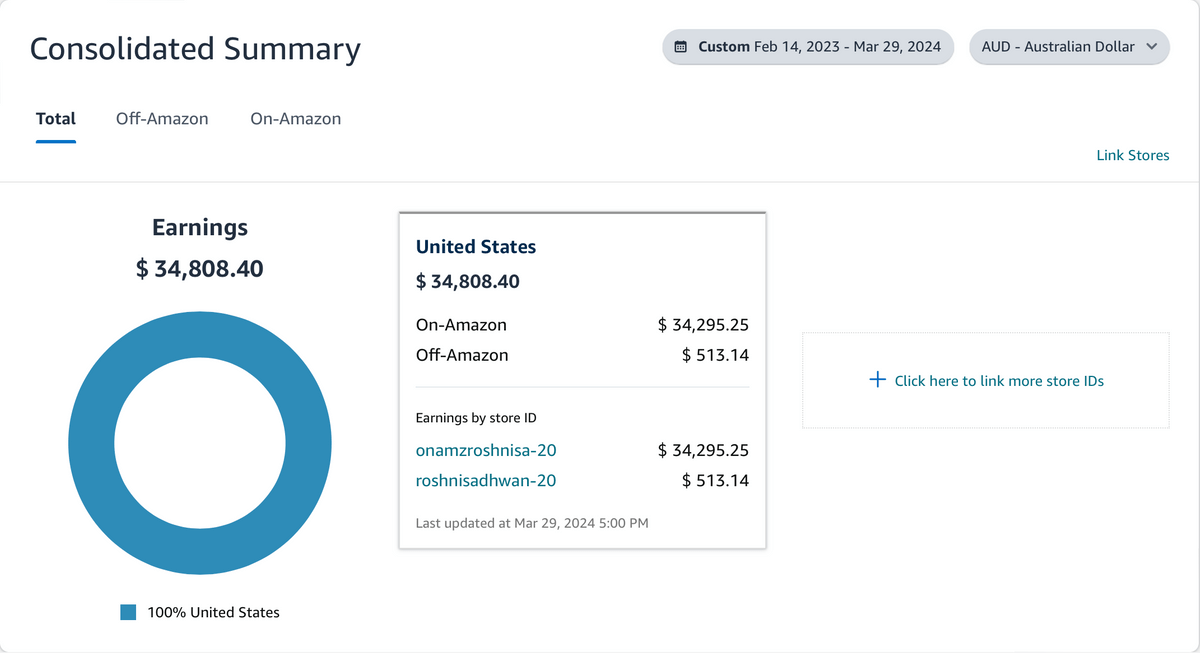
Task: Click the Link Stores link
Action: [x=1132, y=155]
